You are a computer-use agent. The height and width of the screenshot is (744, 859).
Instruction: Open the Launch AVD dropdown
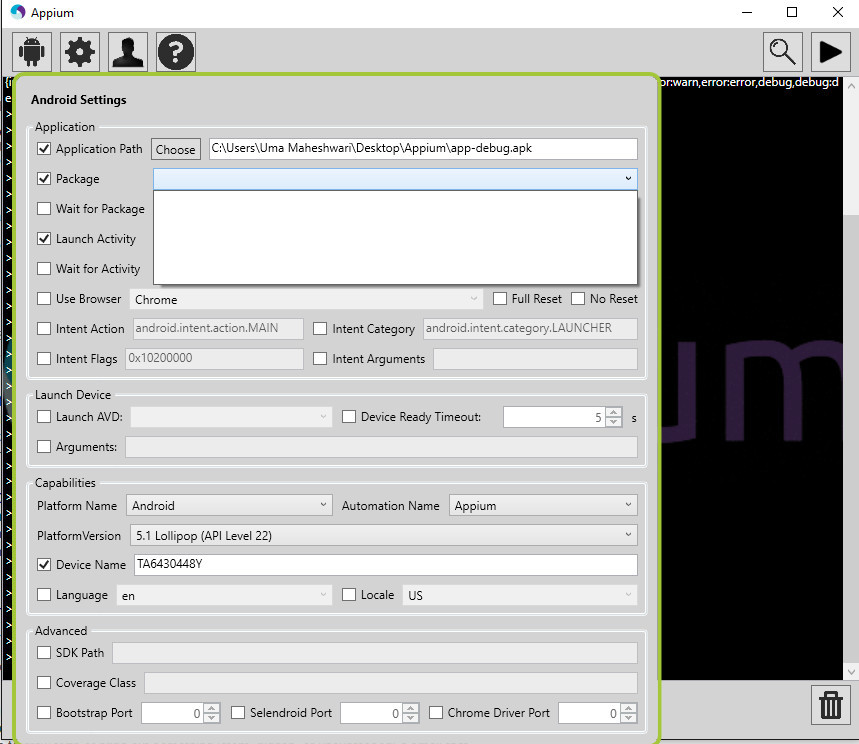tap(231, 417)
